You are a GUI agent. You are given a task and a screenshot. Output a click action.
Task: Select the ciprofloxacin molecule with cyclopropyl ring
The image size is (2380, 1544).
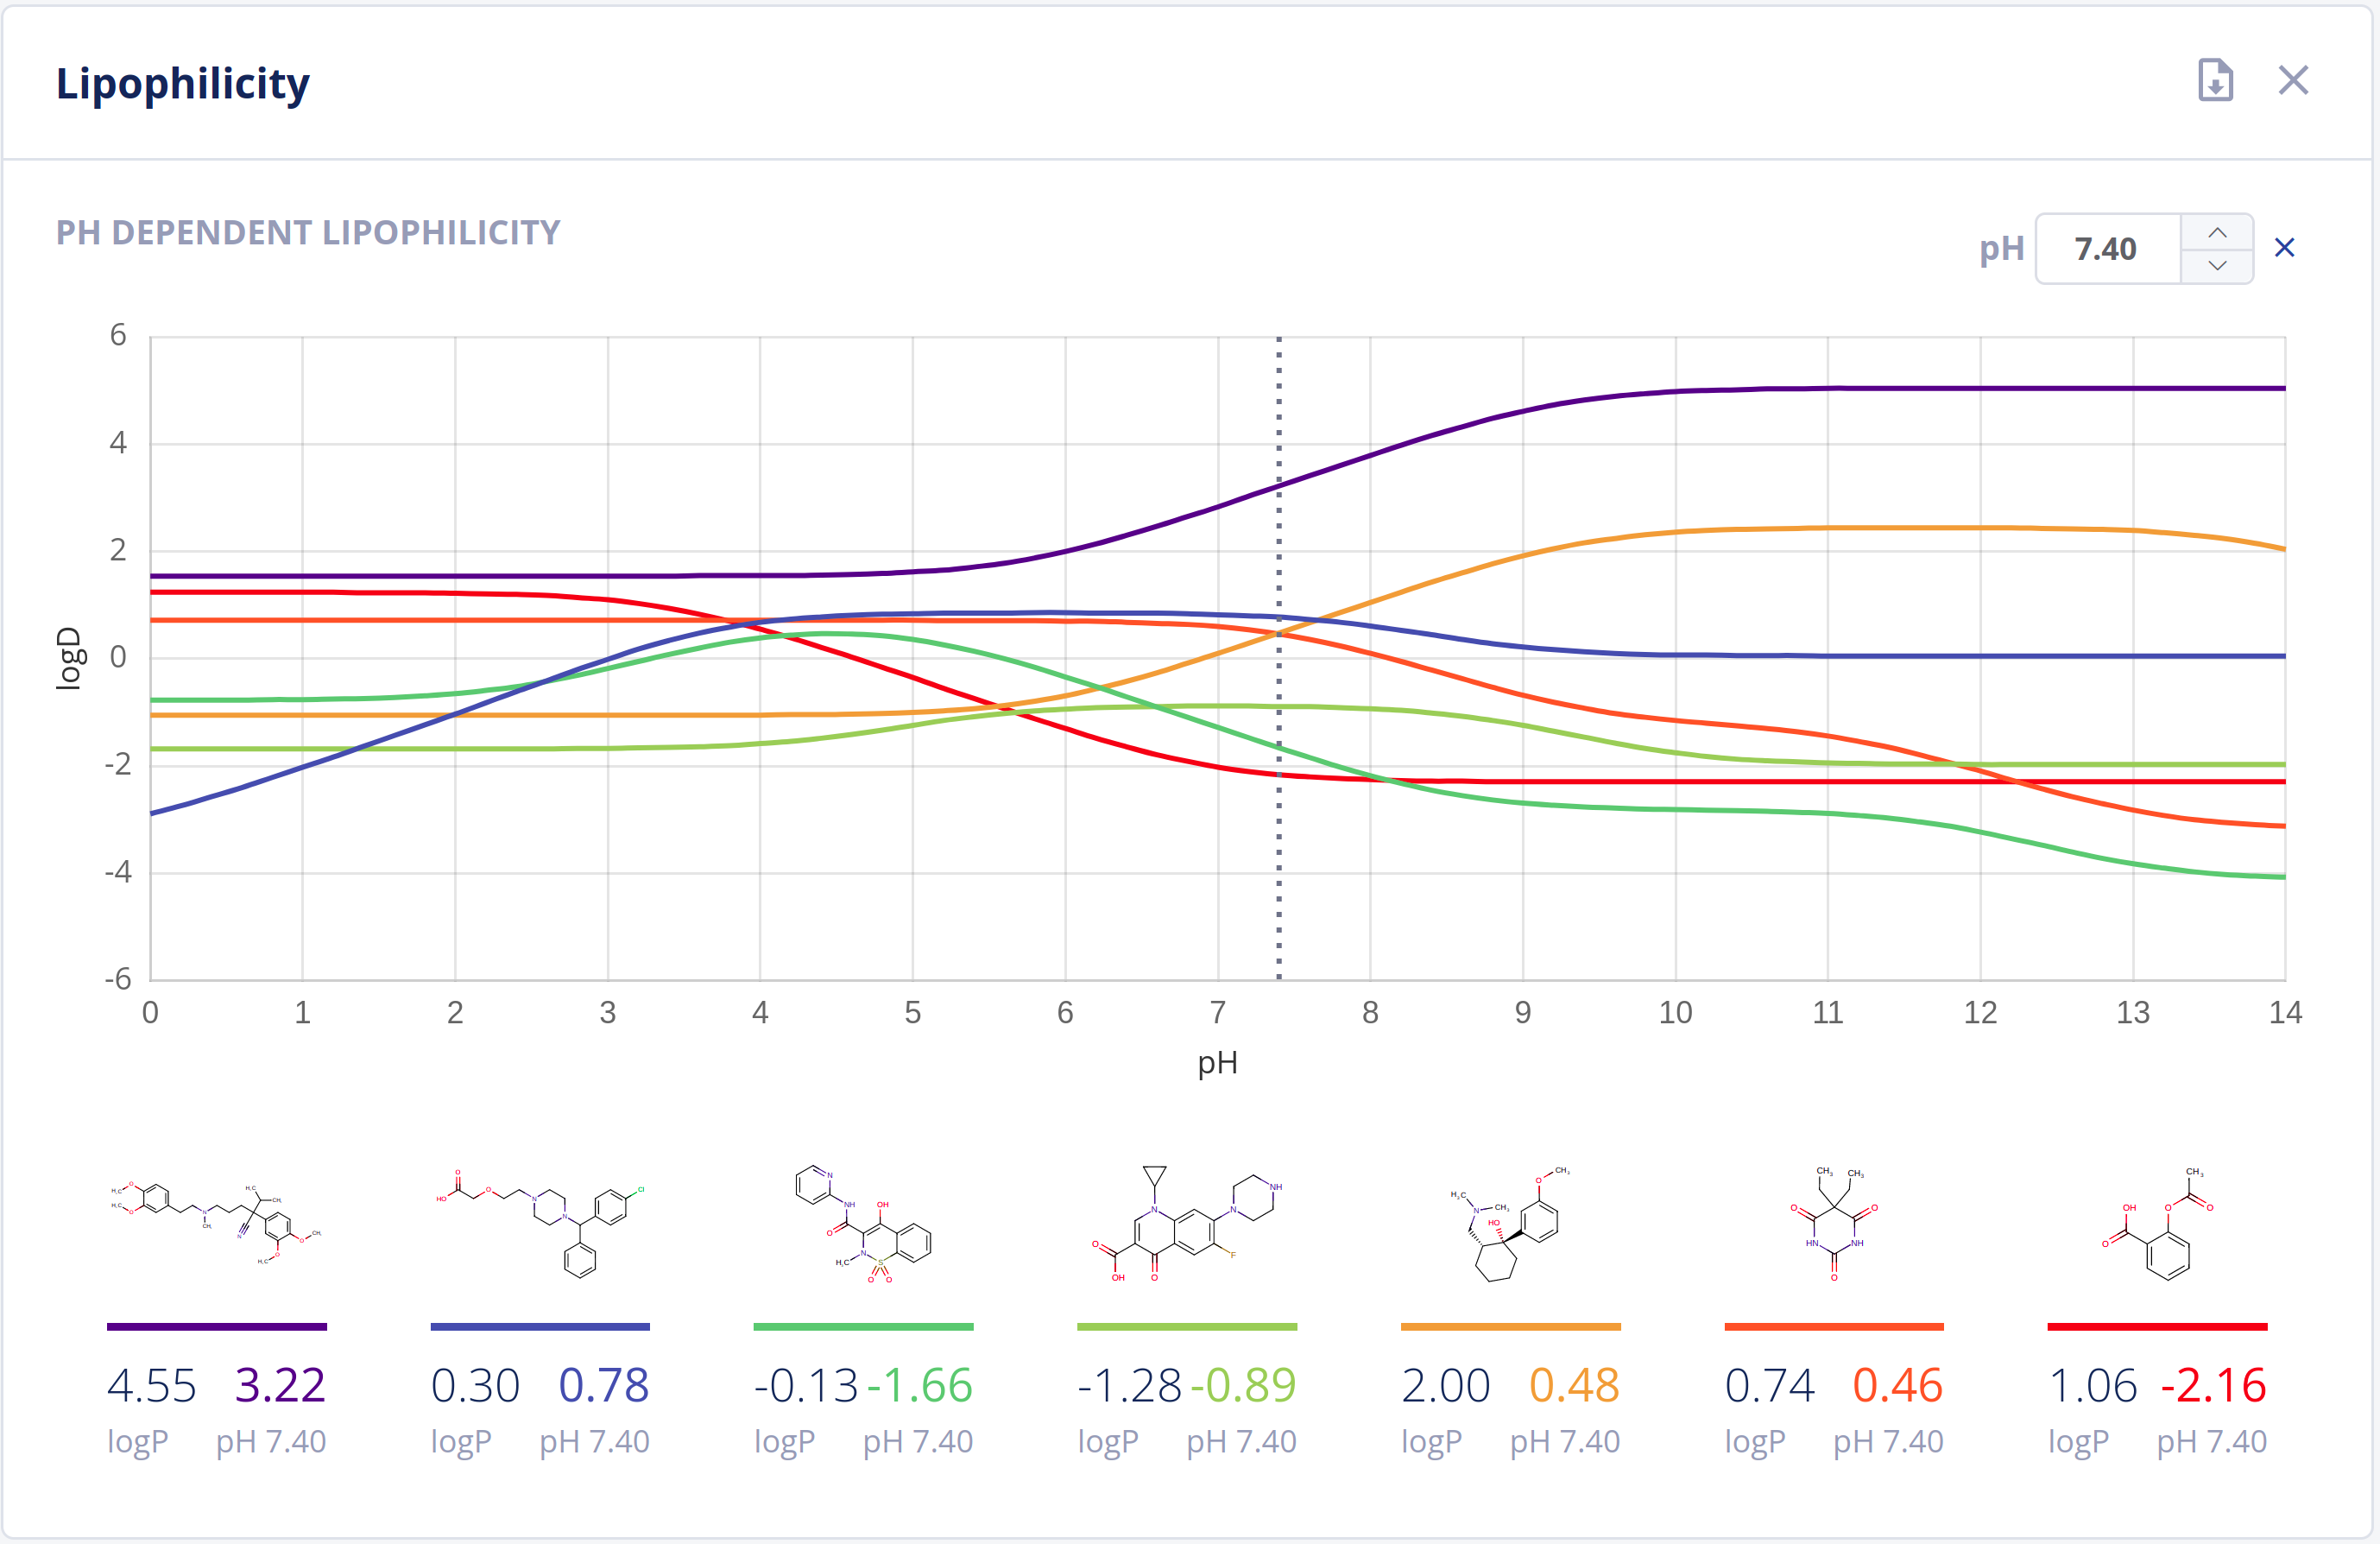click(x=1186, y=1222)
